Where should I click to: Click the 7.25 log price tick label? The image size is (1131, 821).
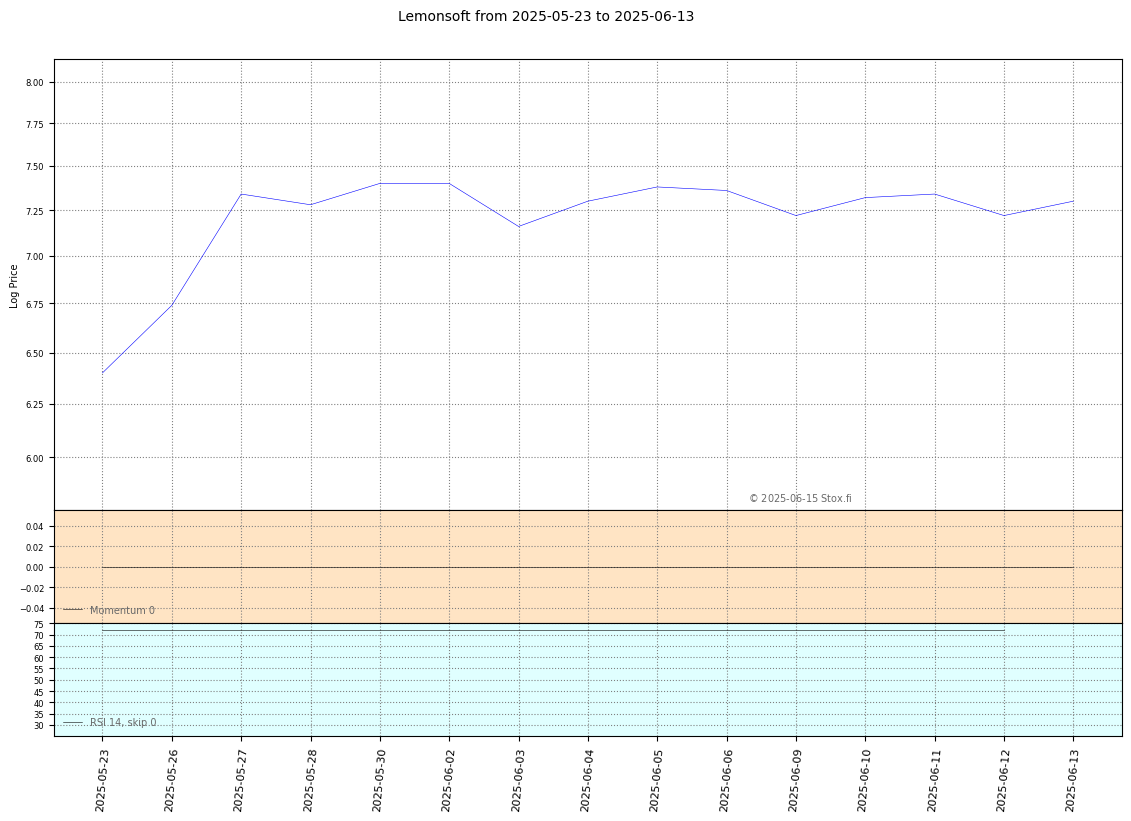35,211
